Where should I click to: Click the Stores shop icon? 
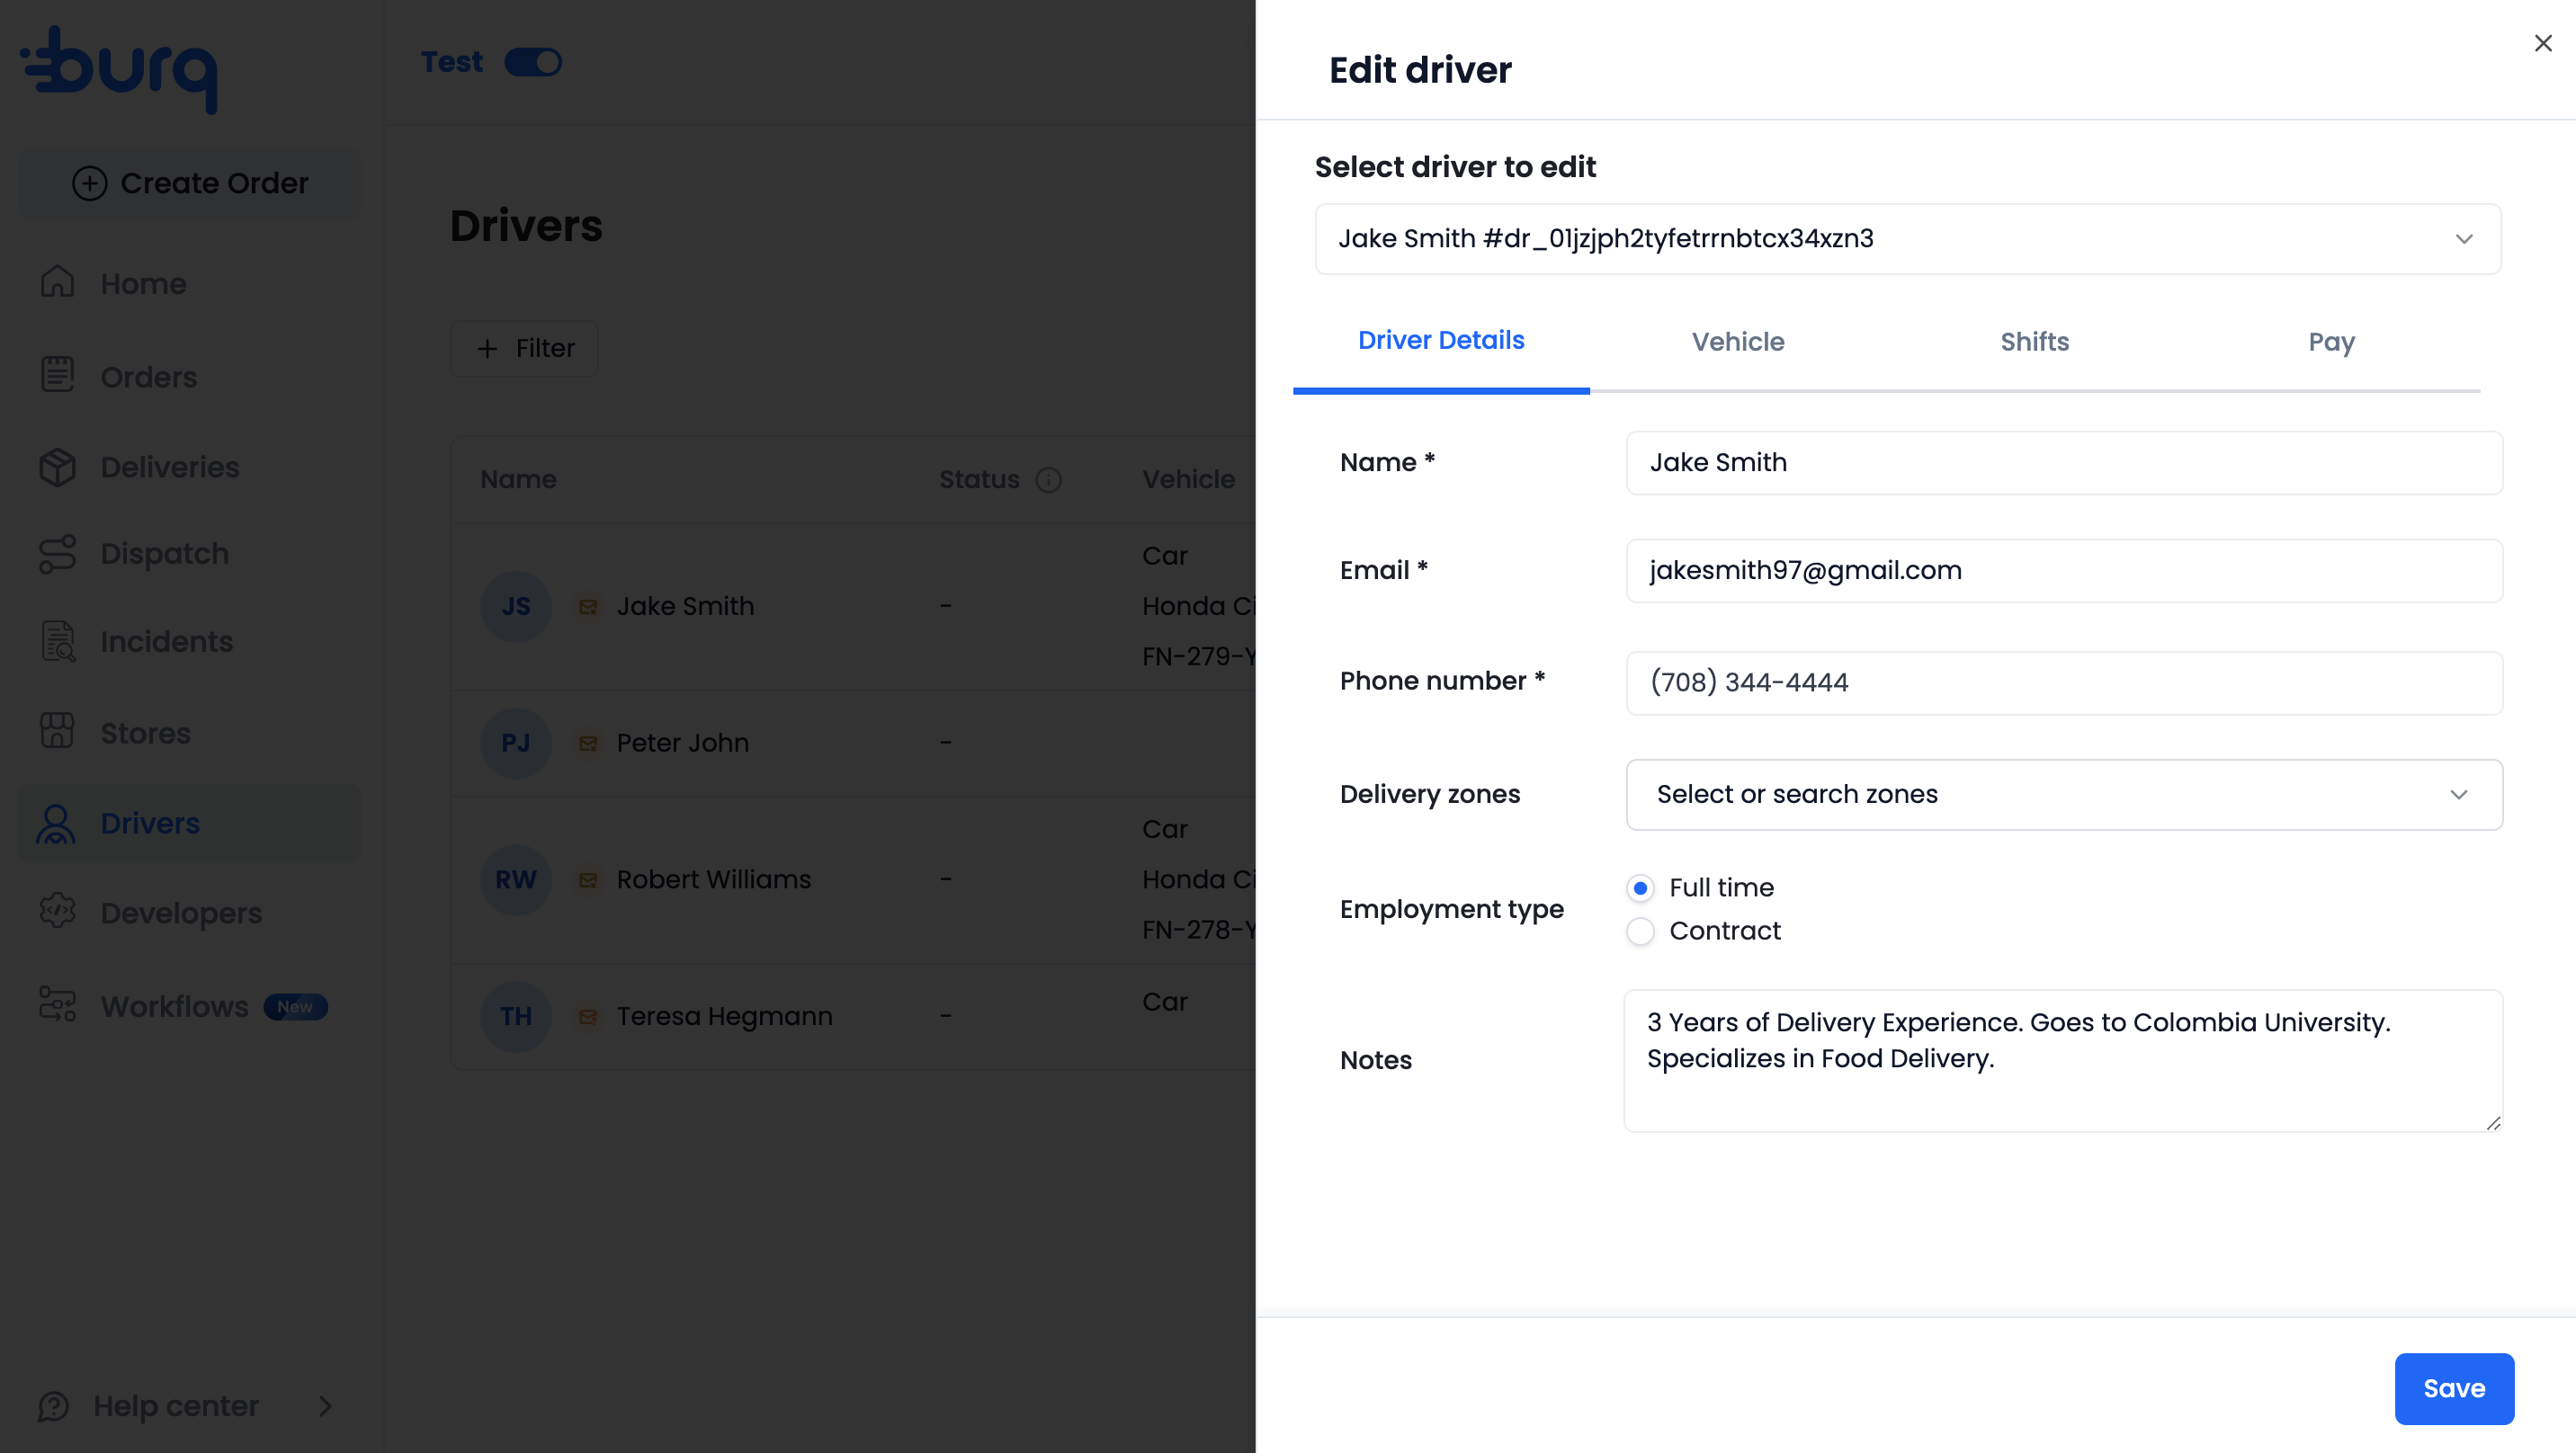click(57, 731)
